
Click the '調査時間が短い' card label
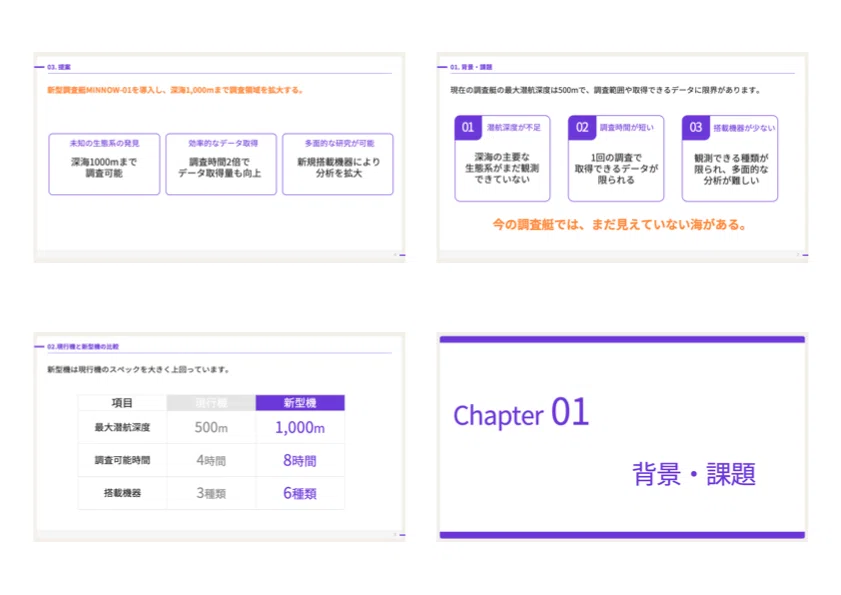pyautogui.click(x=626, y=128)
